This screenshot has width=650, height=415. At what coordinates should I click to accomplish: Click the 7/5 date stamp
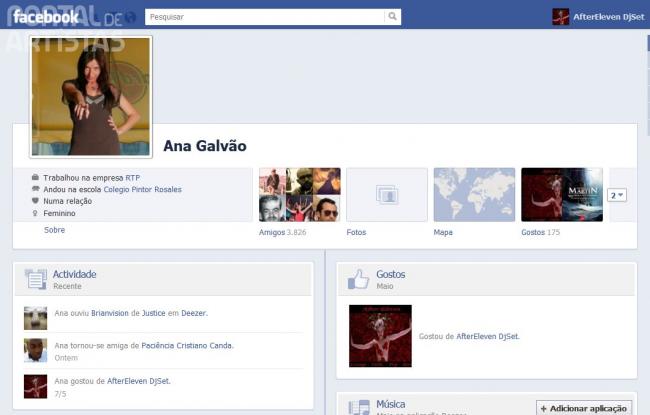pyautogui.click(x=60, y=394)
